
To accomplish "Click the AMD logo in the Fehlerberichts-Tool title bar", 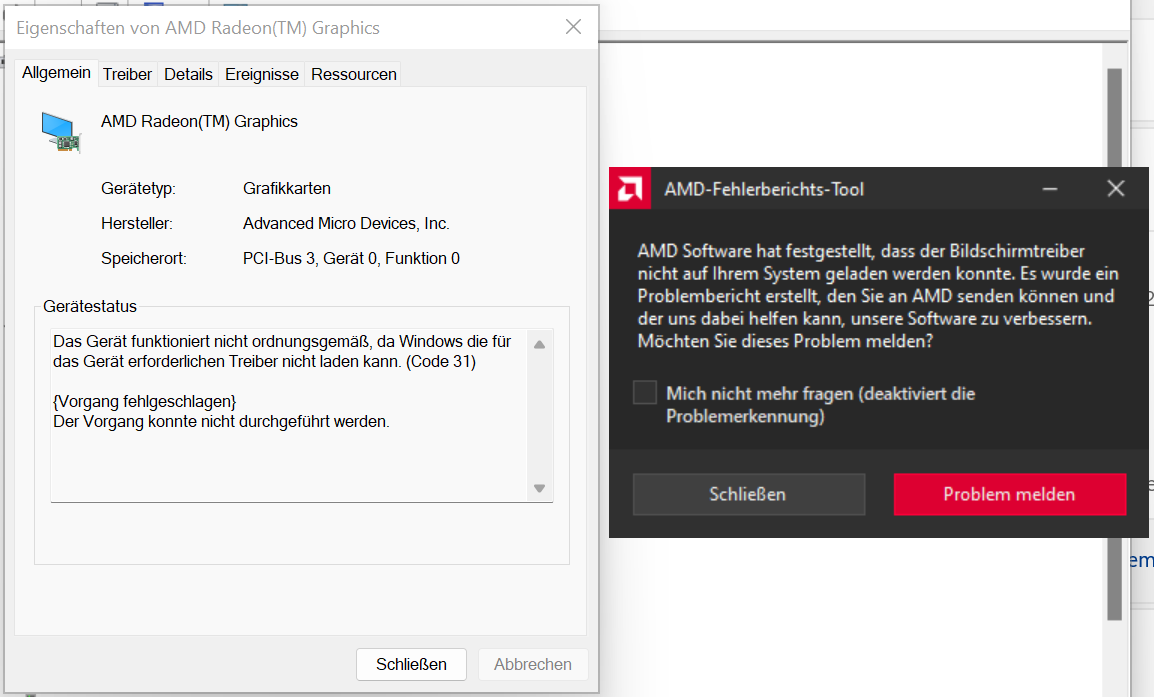I will point(629,188).
